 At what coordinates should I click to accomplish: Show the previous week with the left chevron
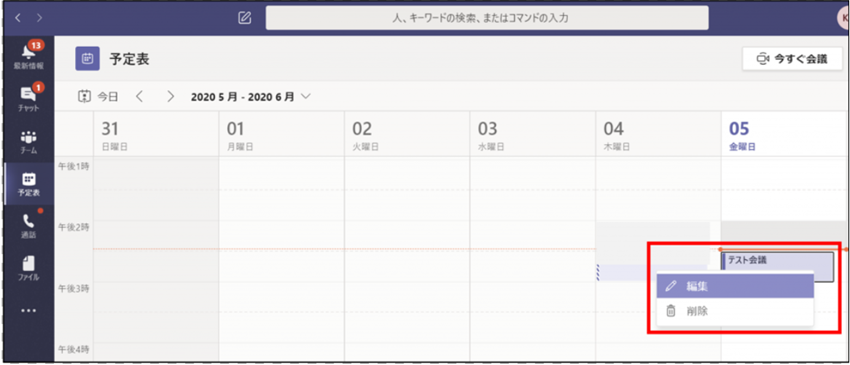coord(139,97)
